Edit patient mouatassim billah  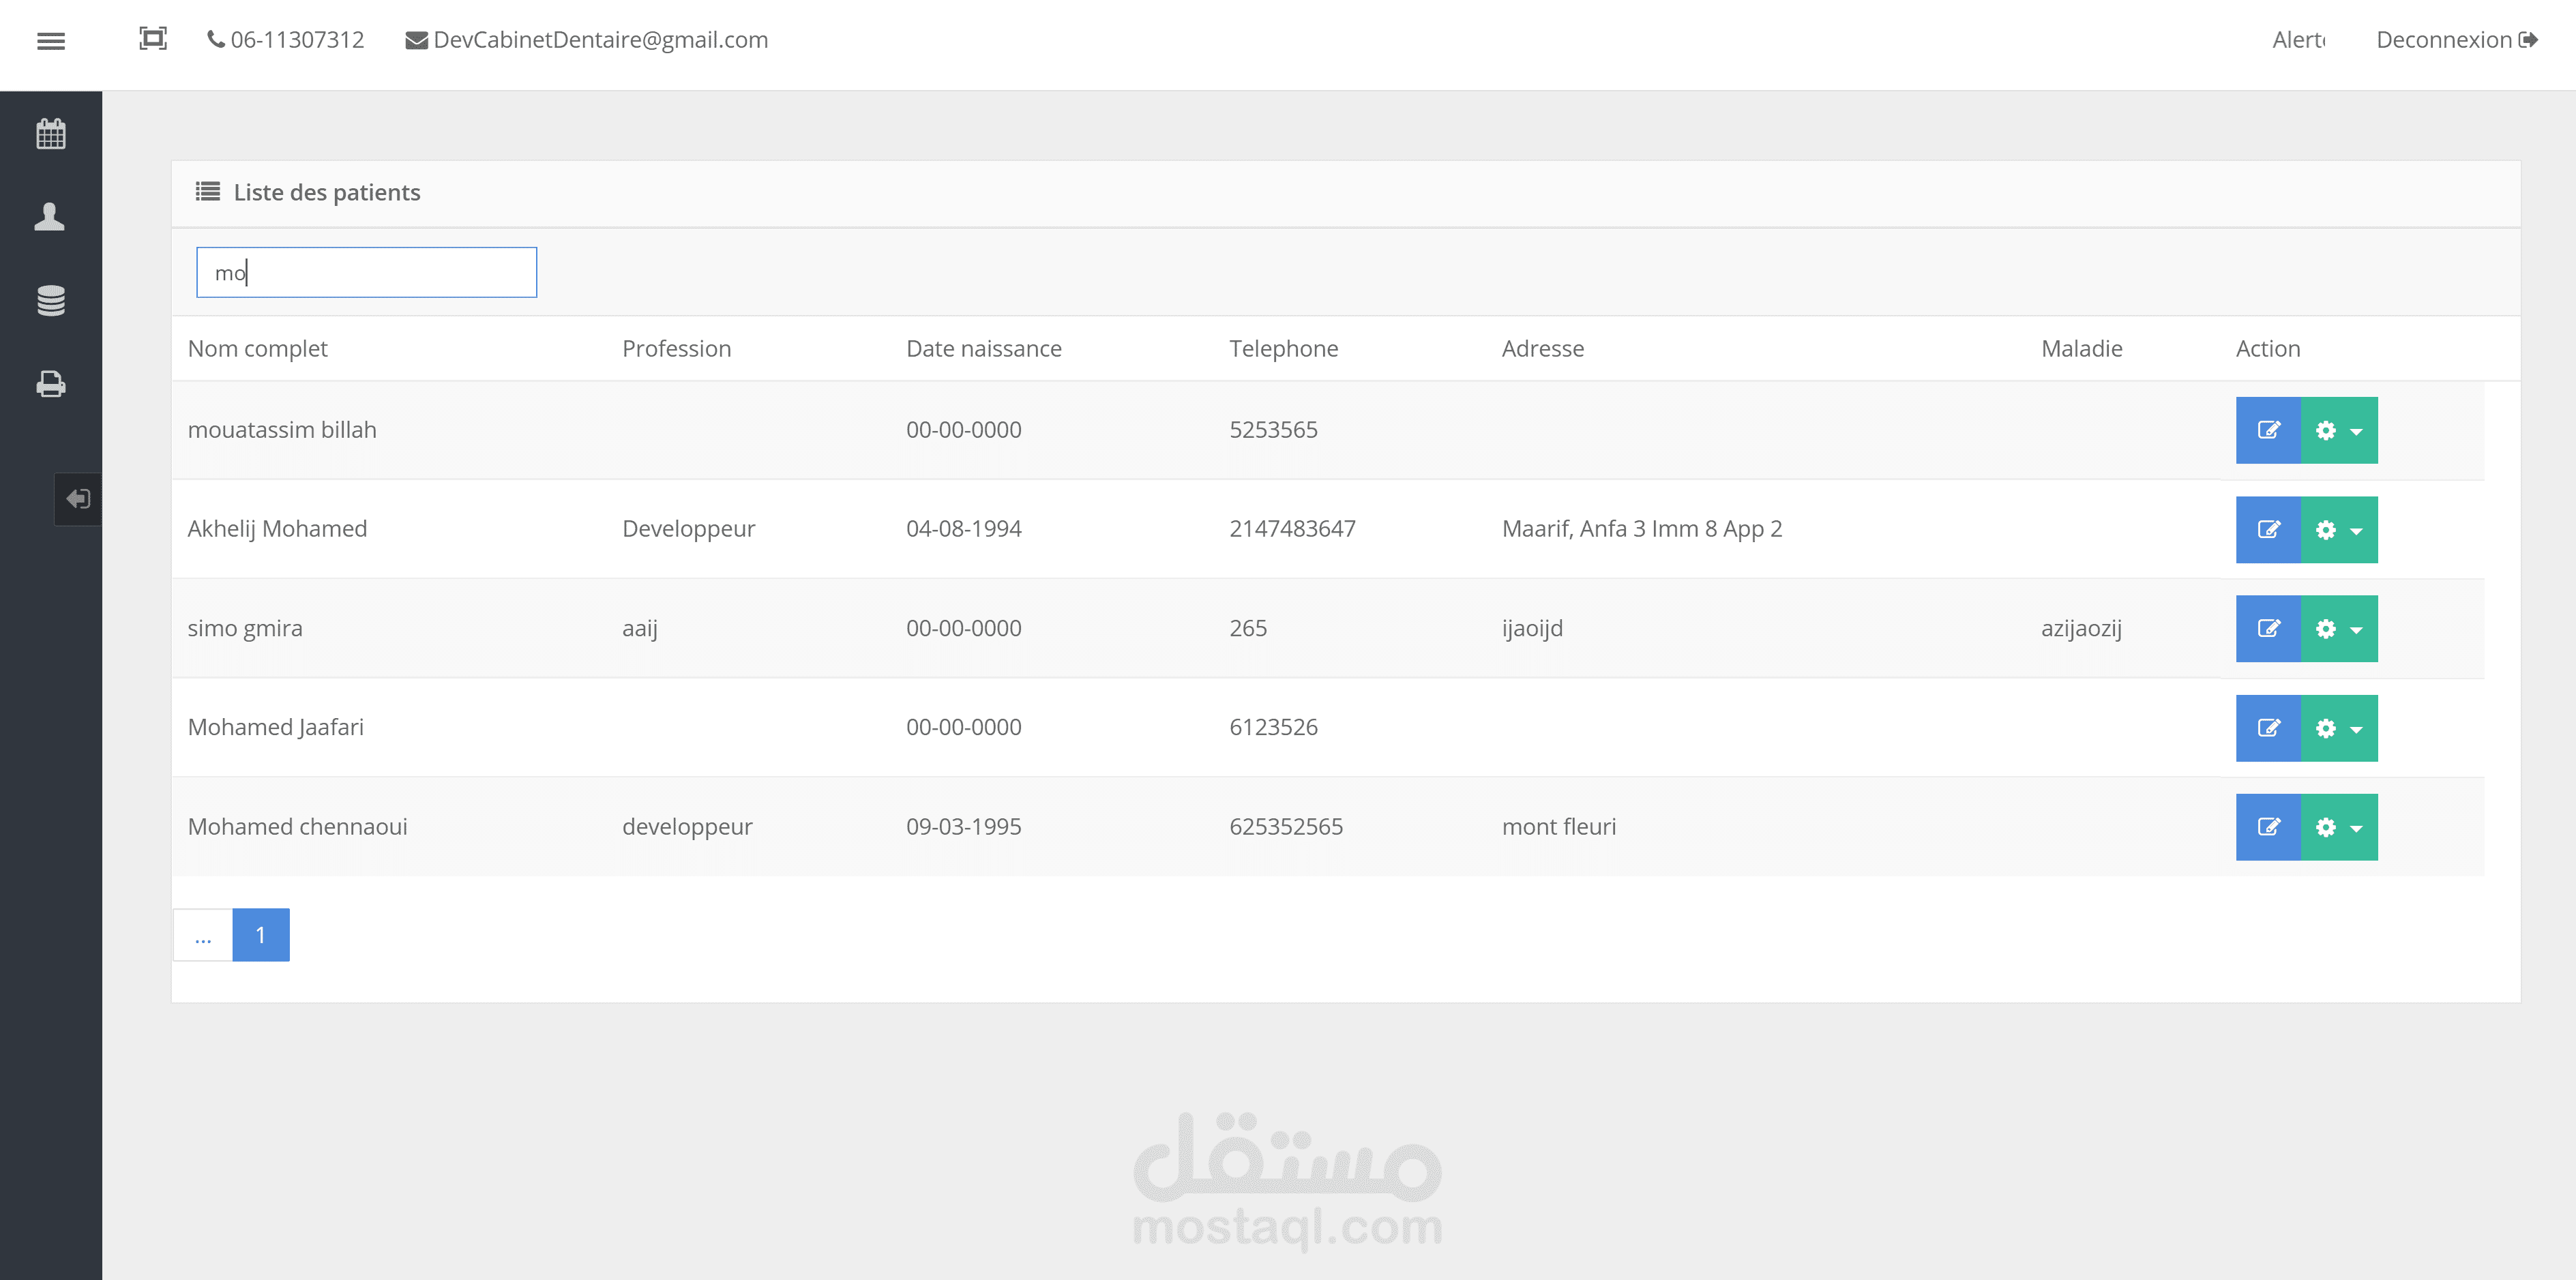coord(2268,430)
